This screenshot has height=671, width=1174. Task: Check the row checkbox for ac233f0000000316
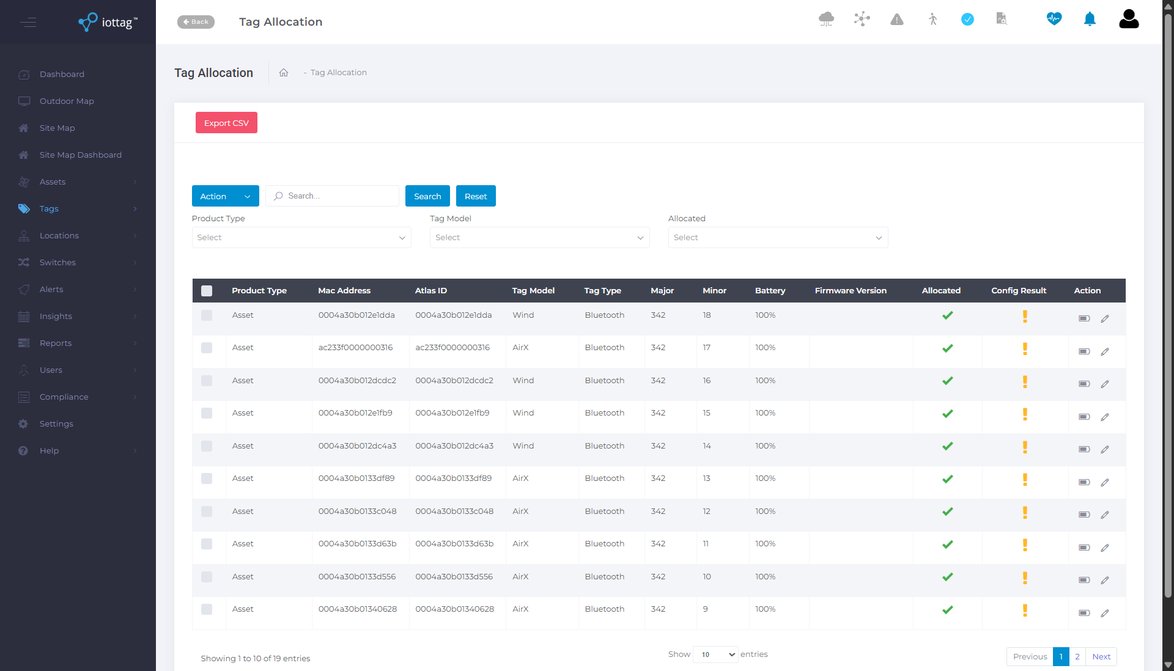tap(207, 347)
